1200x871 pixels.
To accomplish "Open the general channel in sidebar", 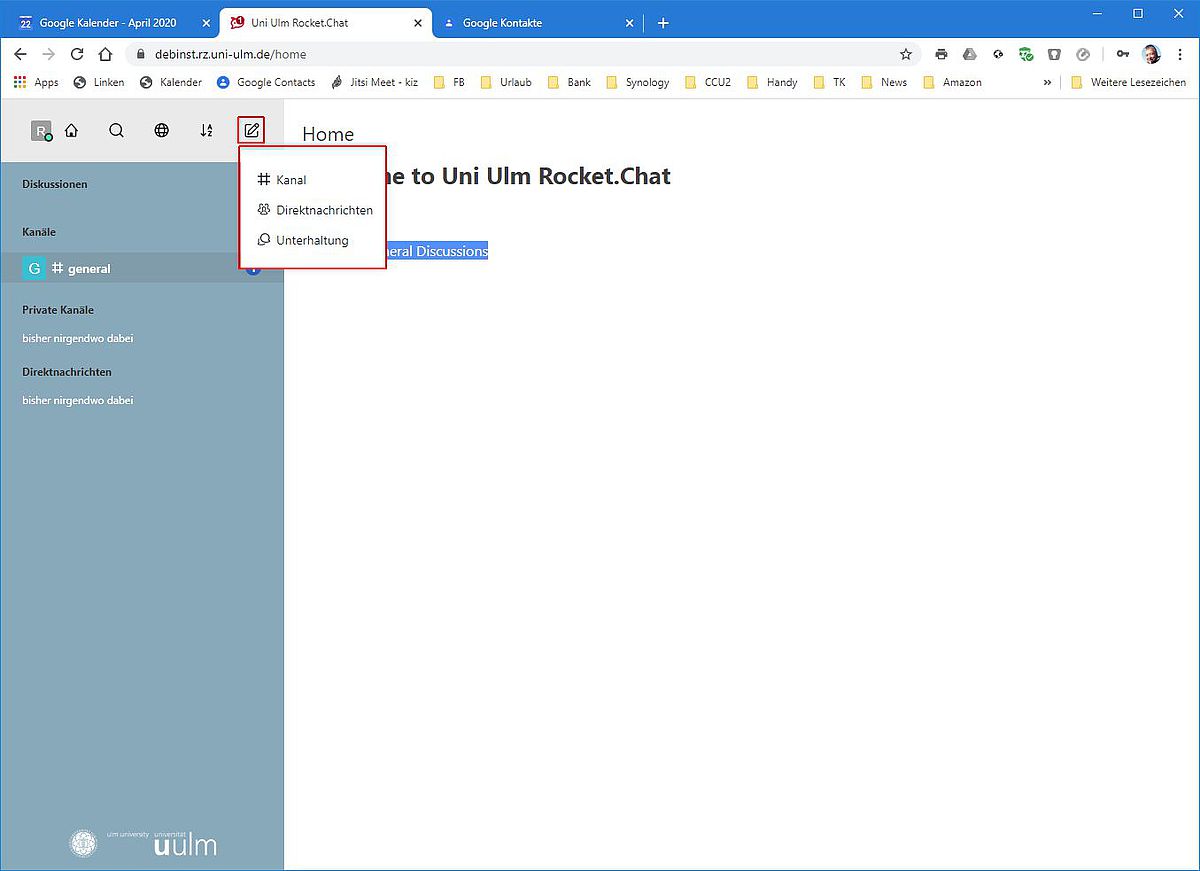I will 89,268.
